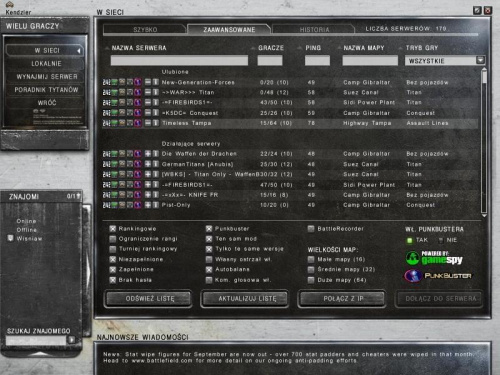Open the Tryb Gry WSZYSTKIE dropdown
The height and width of the screenshot is (375, 500).
[x=480, y=60]
